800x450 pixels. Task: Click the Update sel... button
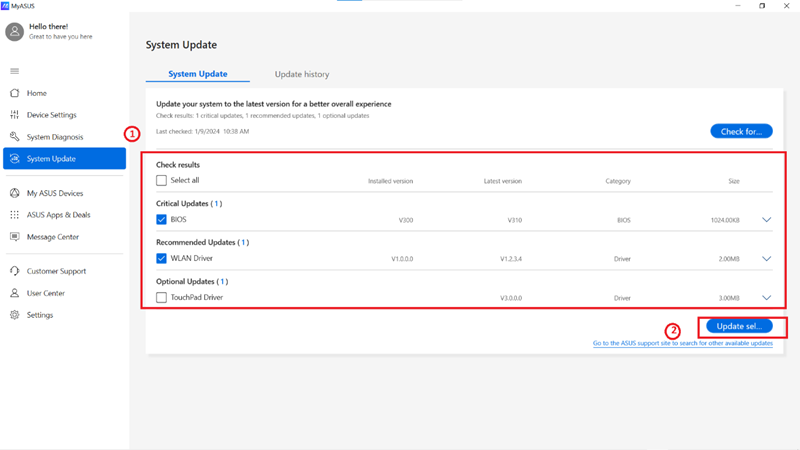click(739, 326)
